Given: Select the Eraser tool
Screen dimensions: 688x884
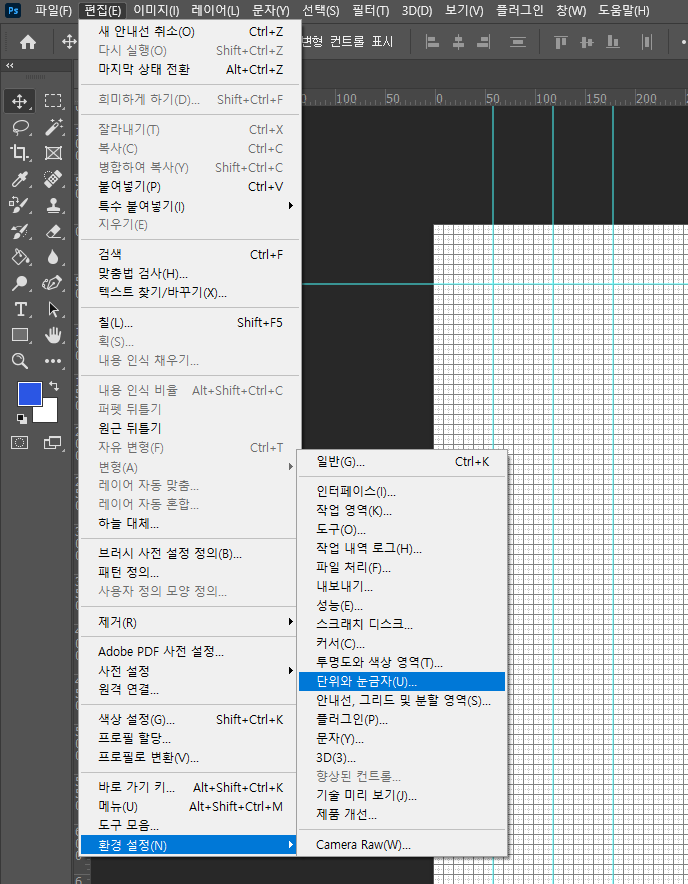Looking at the screenshot, I should click(53, 231).
